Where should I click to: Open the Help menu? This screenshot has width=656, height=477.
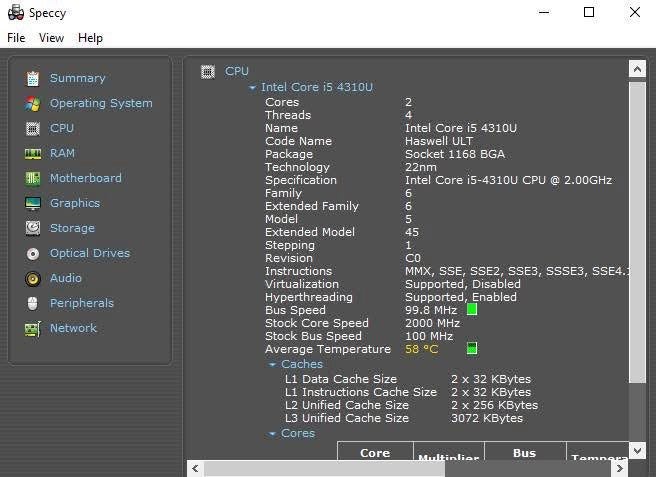pos(90,38)
